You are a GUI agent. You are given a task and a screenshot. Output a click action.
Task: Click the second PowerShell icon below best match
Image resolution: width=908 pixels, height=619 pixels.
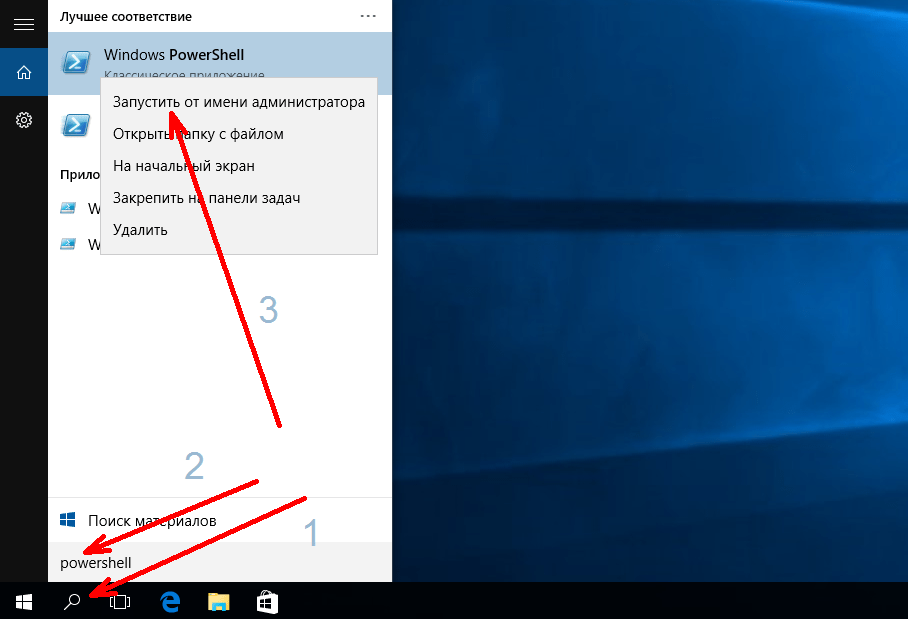point(74,125)
